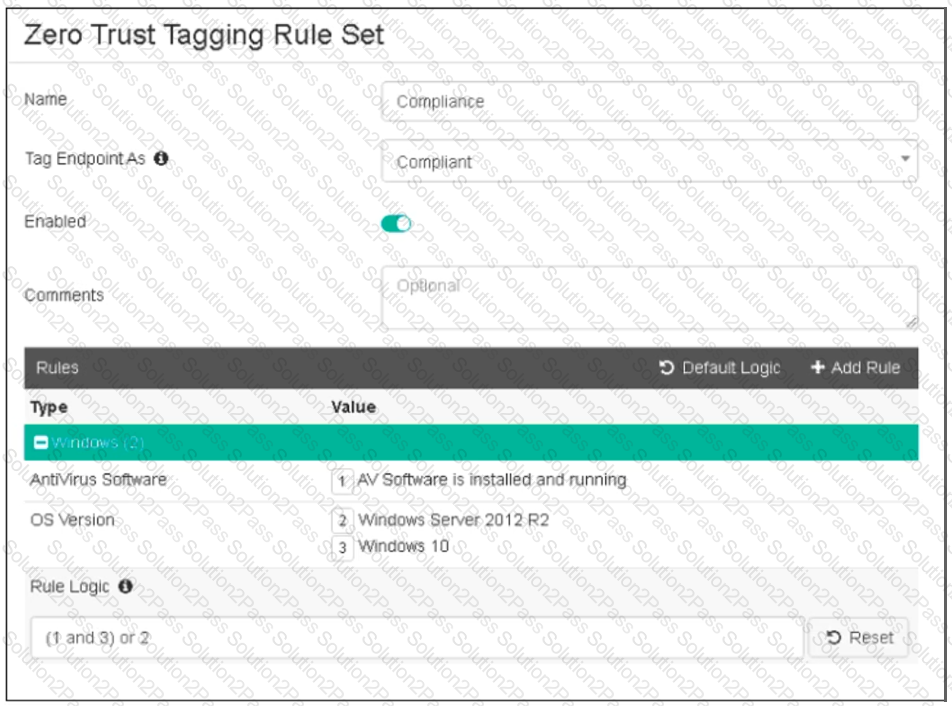
Task: Click the Reset button for rule logic
Action: [x=859, y=637]
